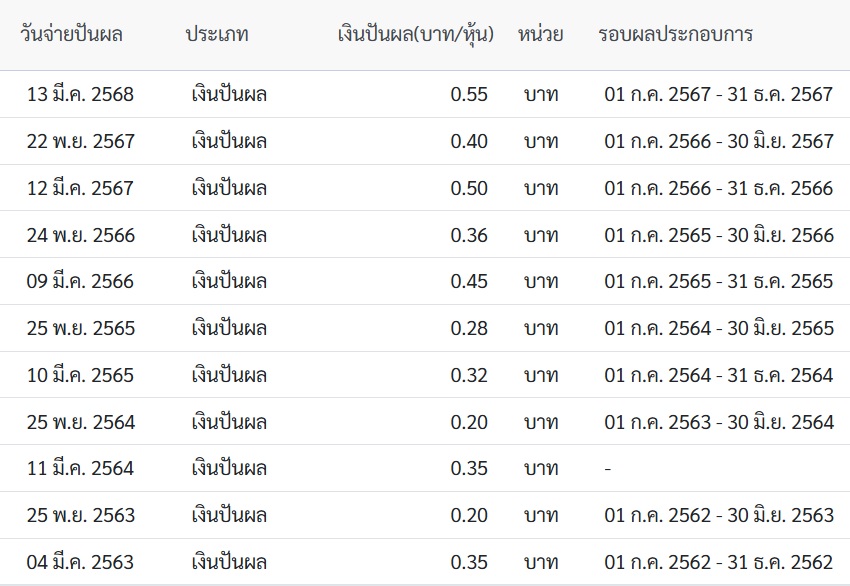Click the dash in the 11 มี.ค. 2564 row
Image resolution: width=850 pixels, height=586 pixels.
coord(608,469)
